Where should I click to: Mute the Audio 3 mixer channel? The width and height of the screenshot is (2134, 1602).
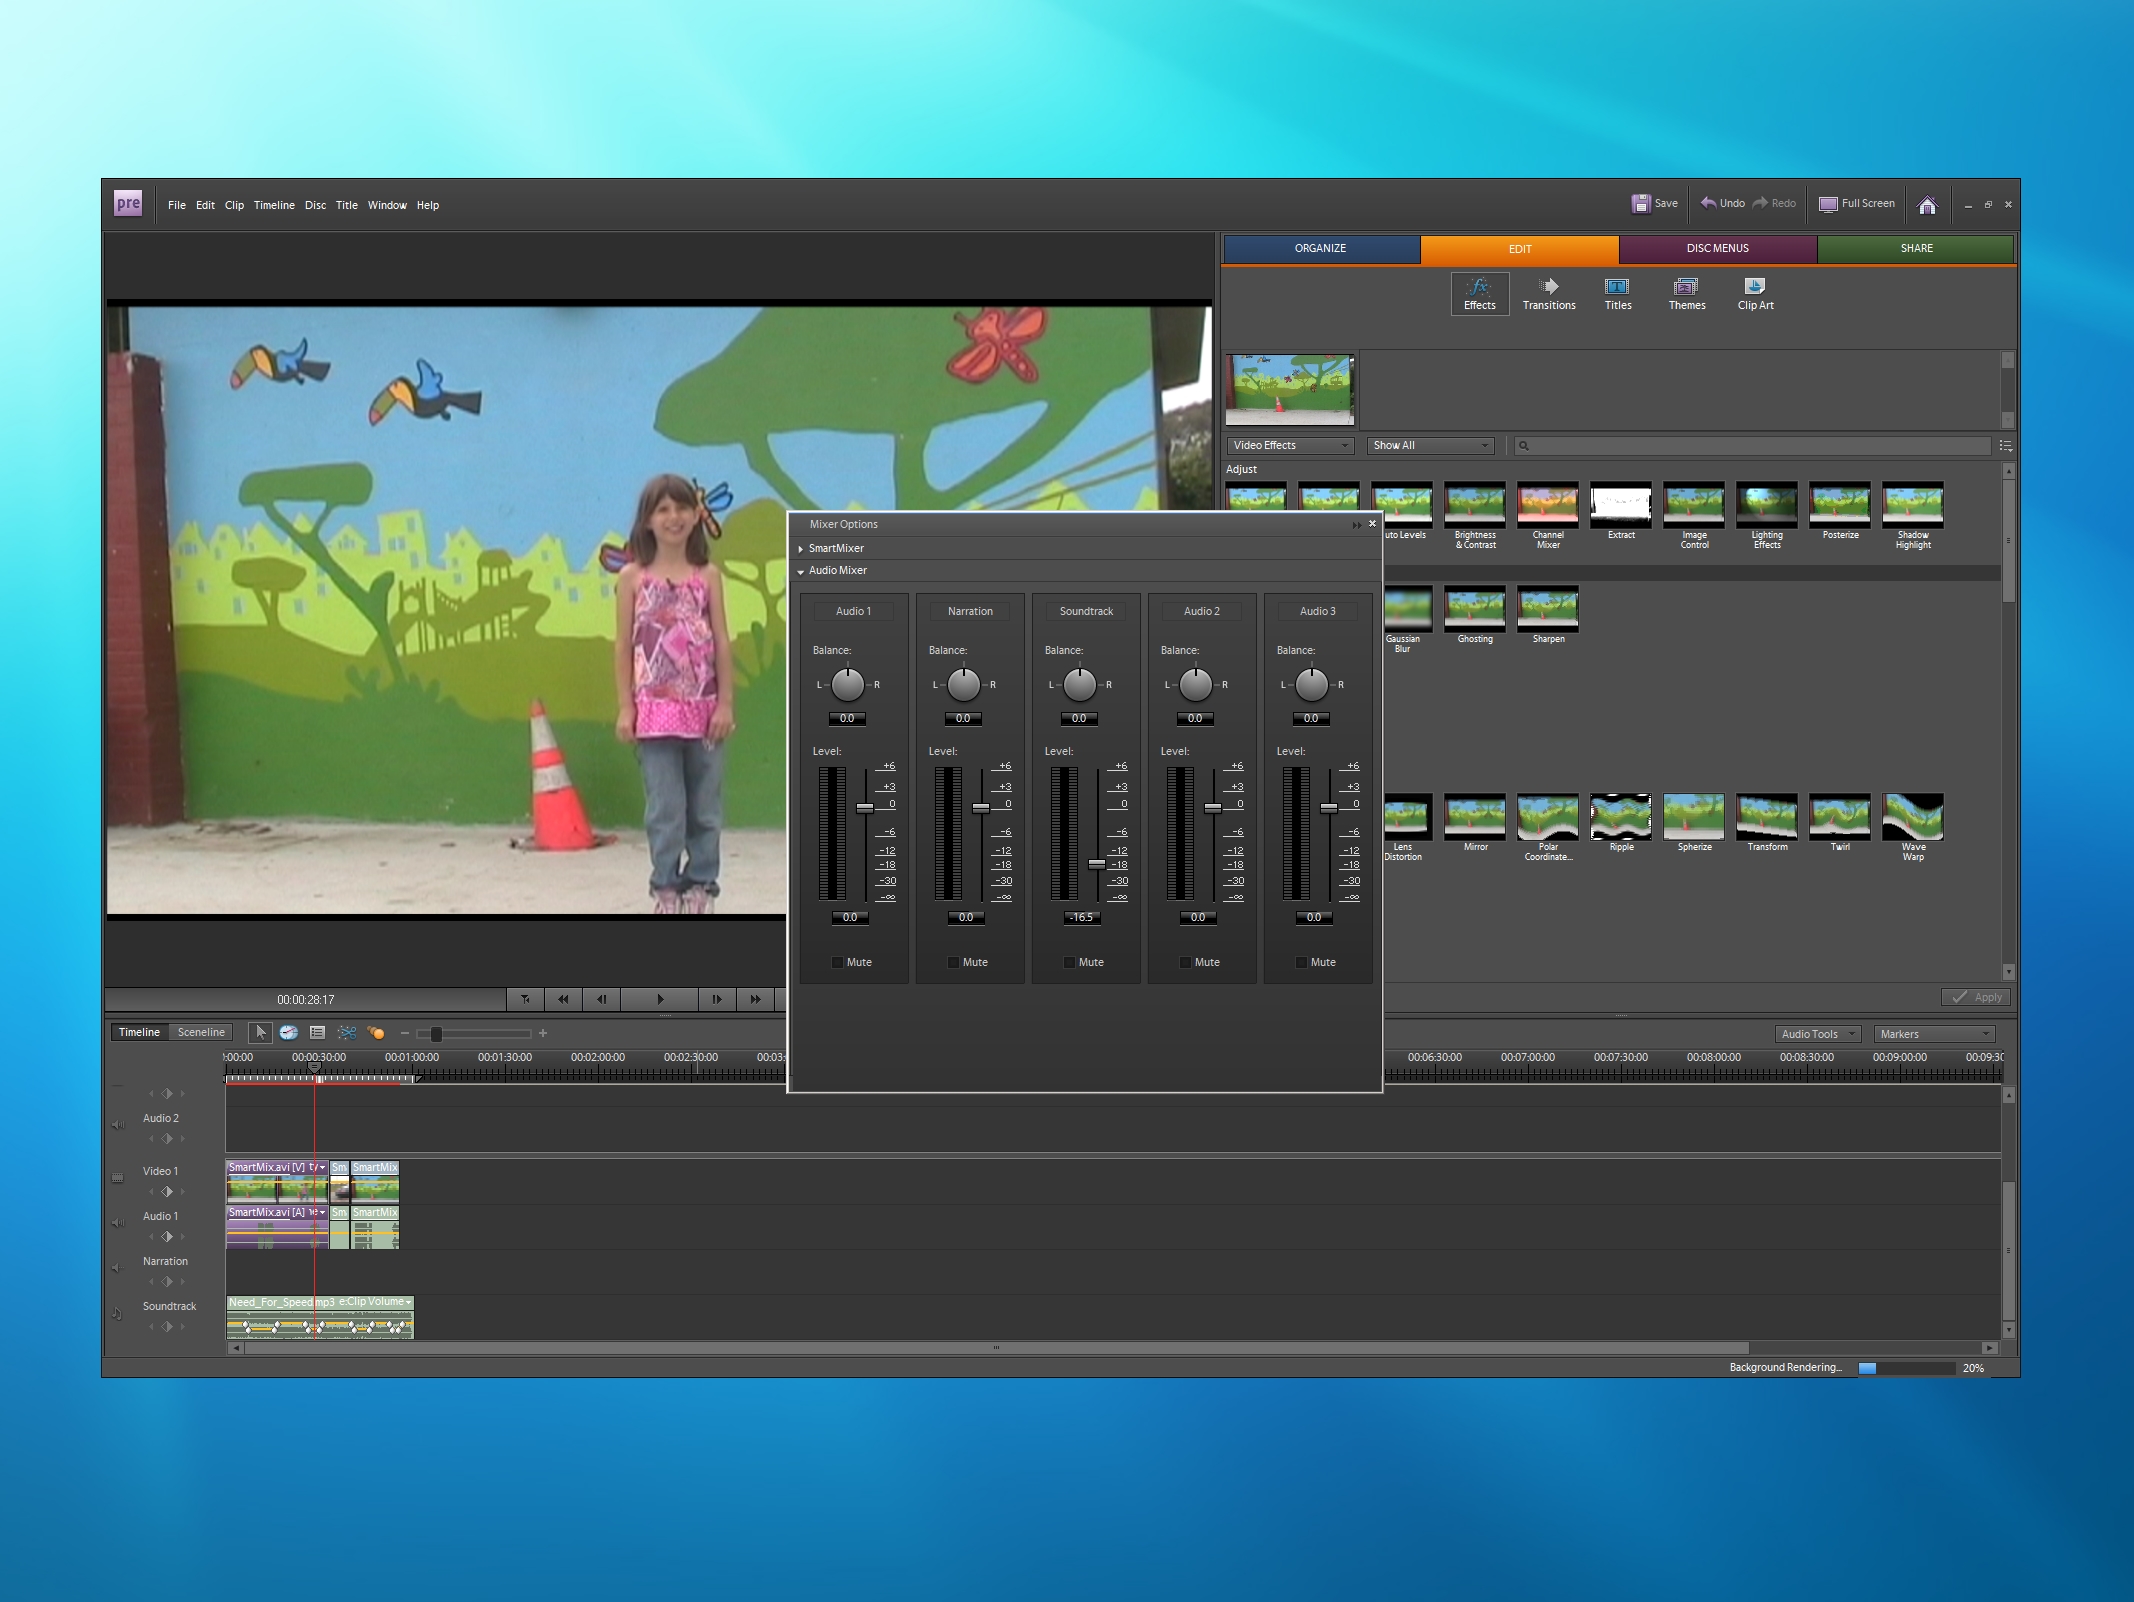coord(1302,962)
